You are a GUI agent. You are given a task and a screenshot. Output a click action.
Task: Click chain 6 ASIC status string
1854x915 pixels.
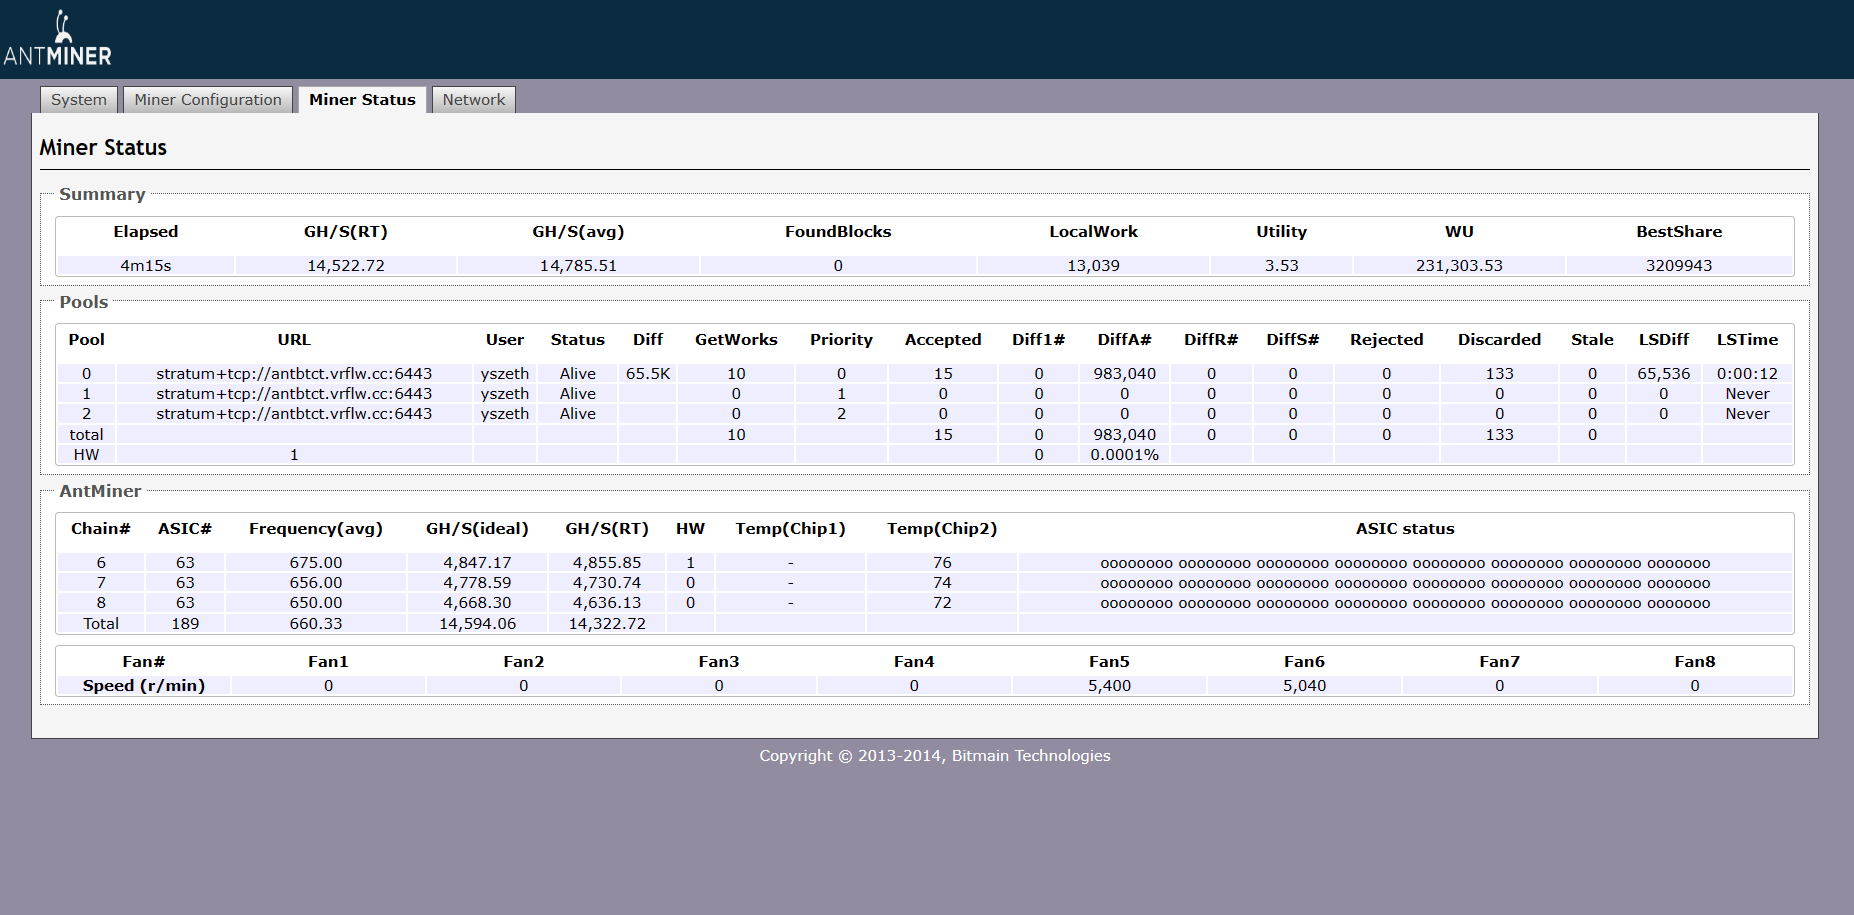pyautogui.click(x=1405, y=564)
